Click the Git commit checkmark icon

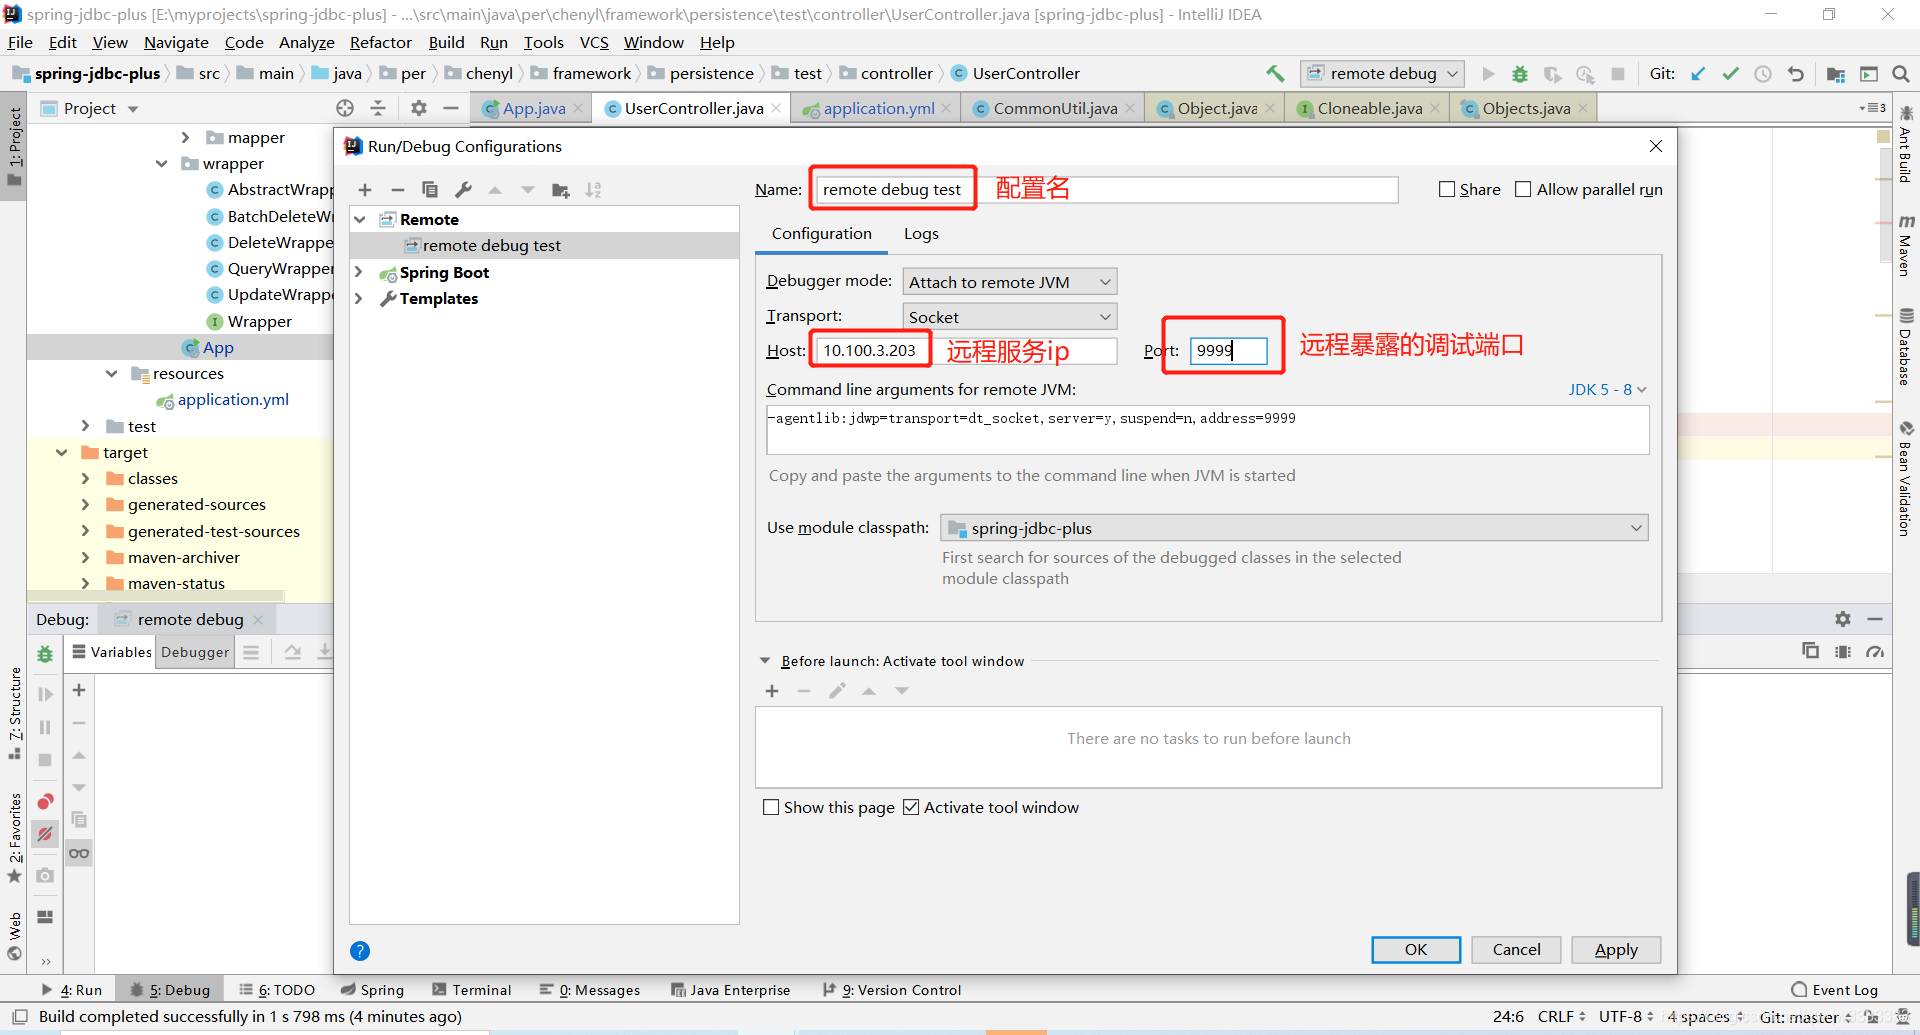[1730, 73]
